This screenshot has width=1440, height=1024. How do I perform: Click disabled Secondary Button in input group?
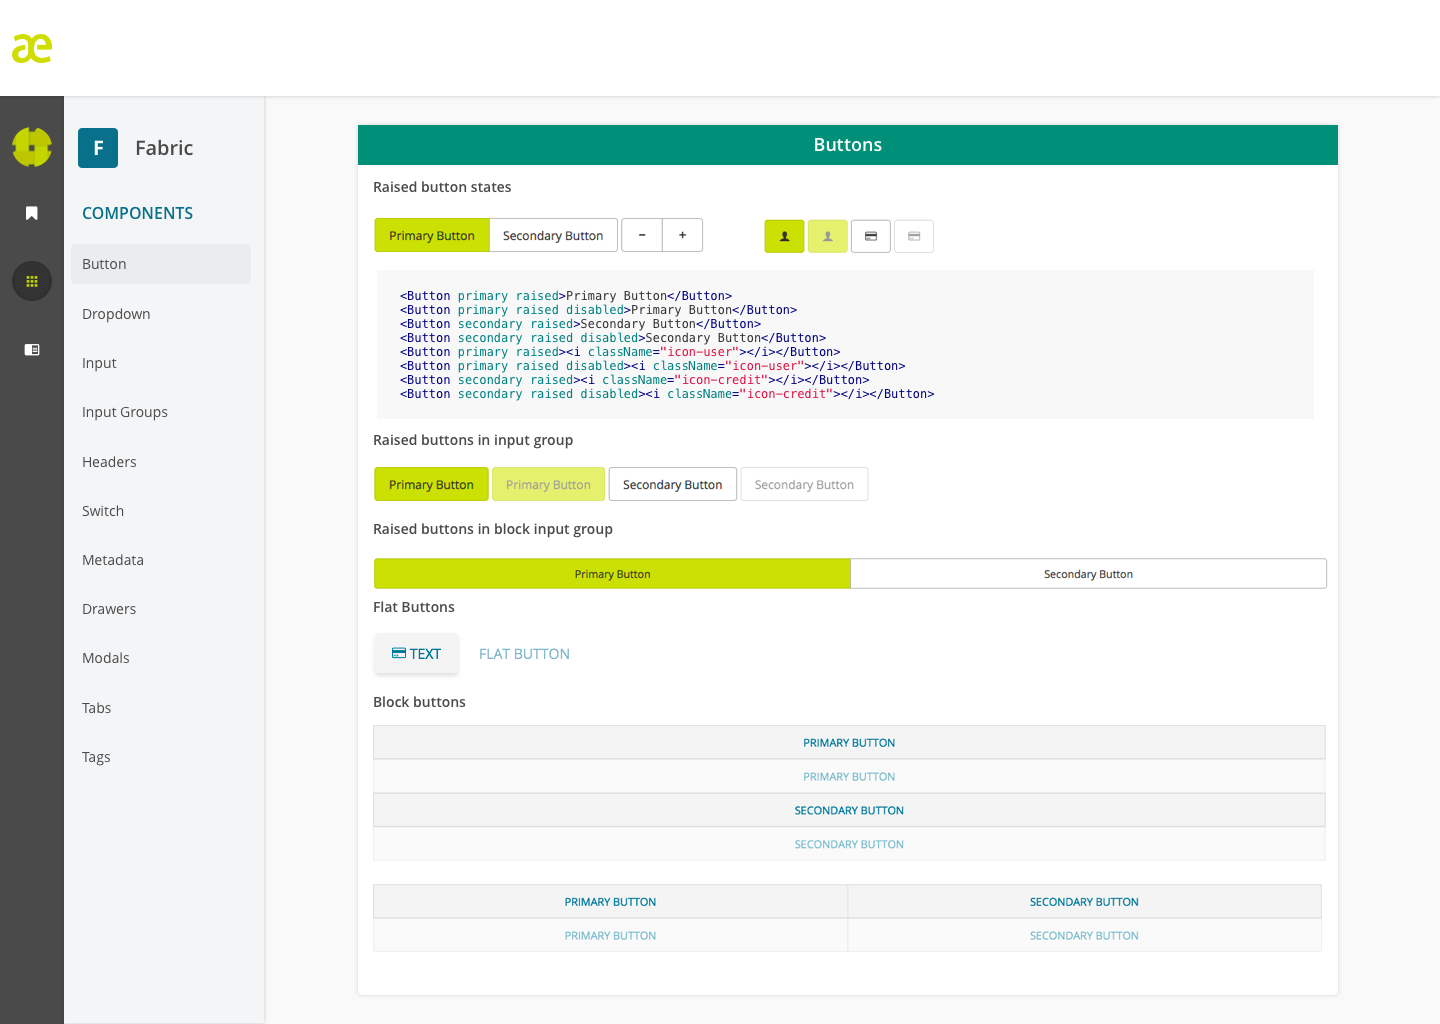tap(804, 484)
